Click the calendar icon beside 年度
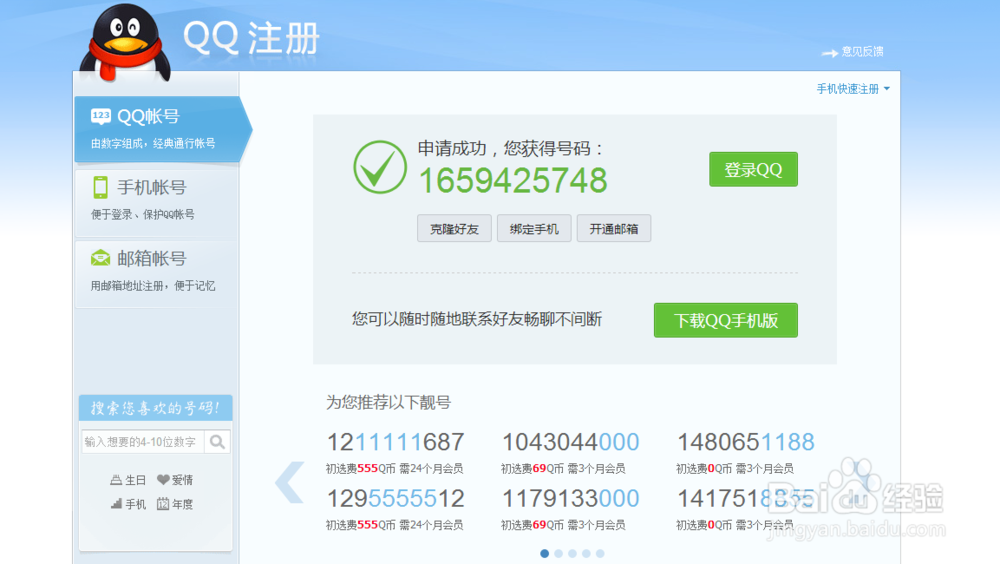This screenshot has width=1000, height=564. (163, 504)
